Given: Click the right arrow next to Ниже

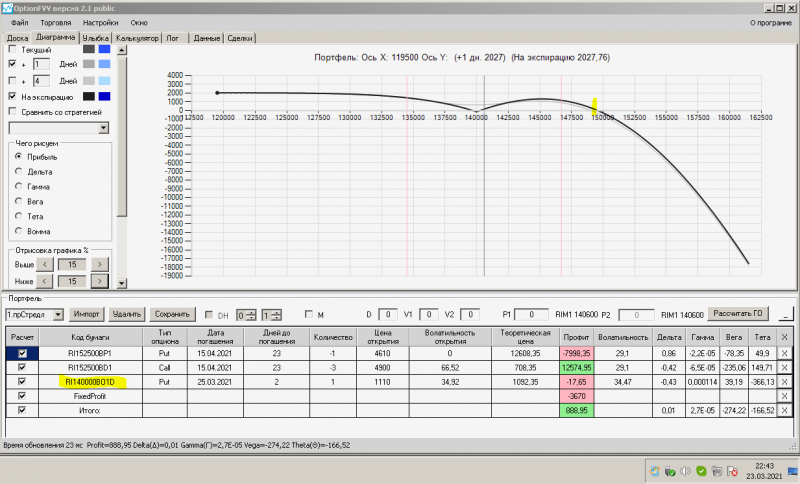Looking at the screenshot, I should [99, 281].
